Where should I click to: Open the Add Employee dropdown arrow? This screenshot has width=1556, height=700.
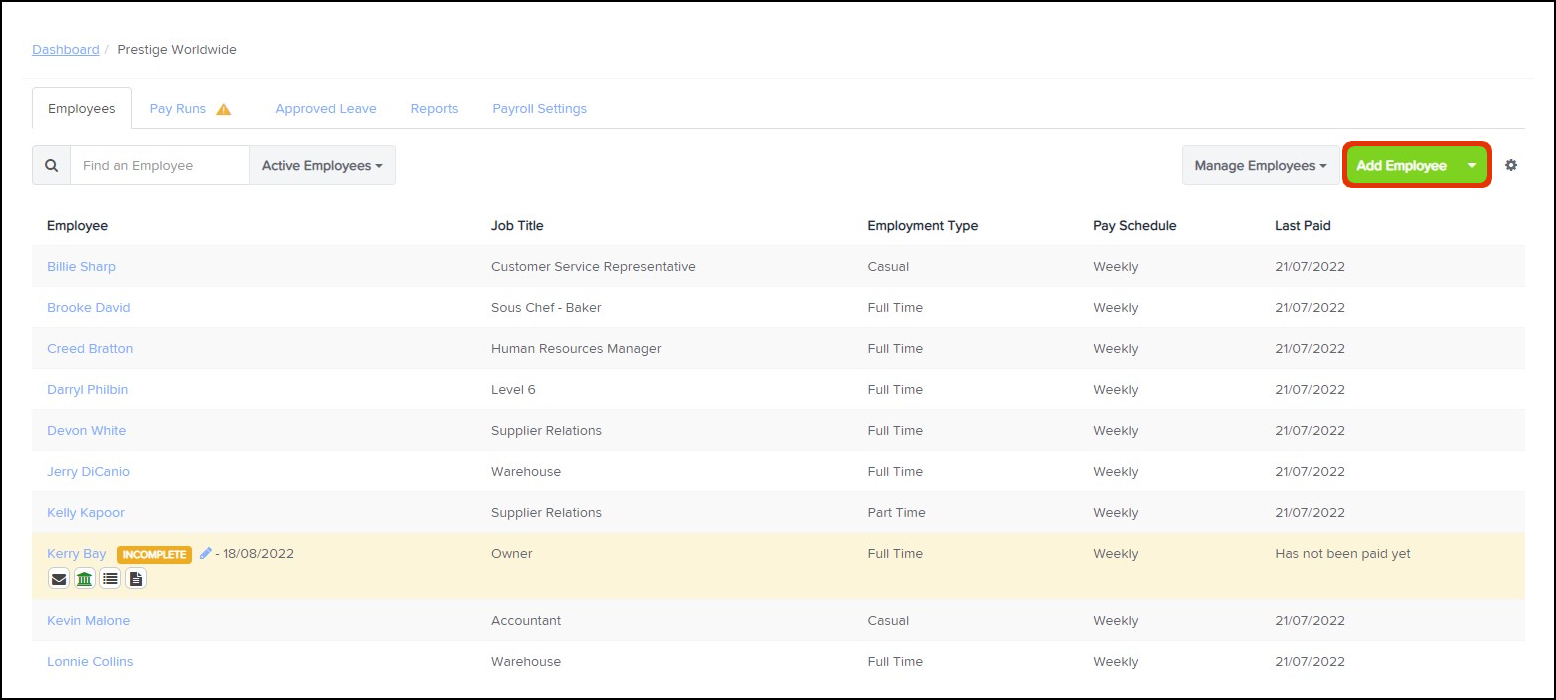(x=1471, y=166)
